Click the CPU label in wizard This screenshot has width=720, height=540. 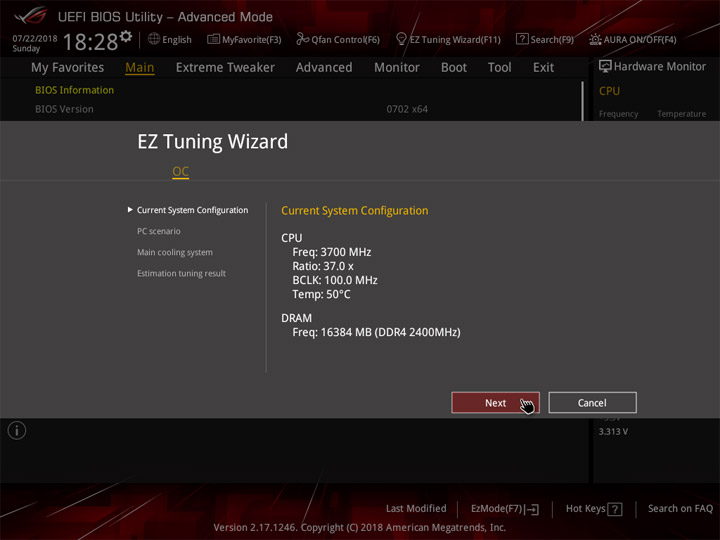click(292, 238)
